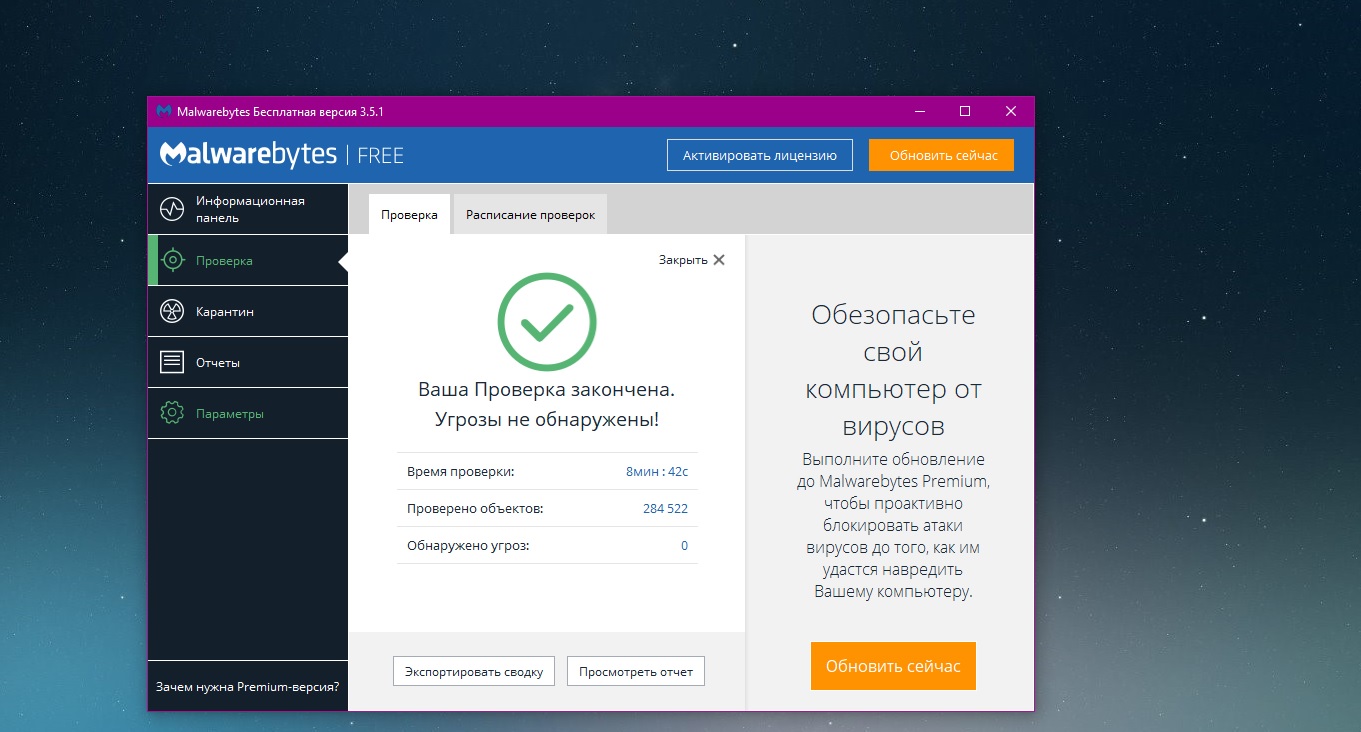Image resolution: width=1361 pixels, height=732 pixels.
Task: Click the Dashboard pulse icon in sidebar
Action: point(172,209)
